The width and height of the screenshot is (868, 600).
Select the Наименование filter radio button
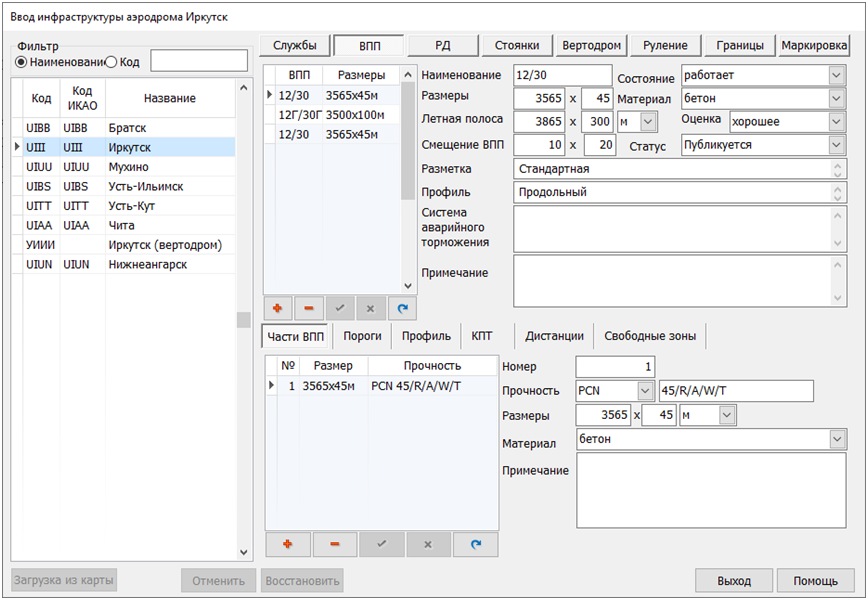[x=21, y=62]
